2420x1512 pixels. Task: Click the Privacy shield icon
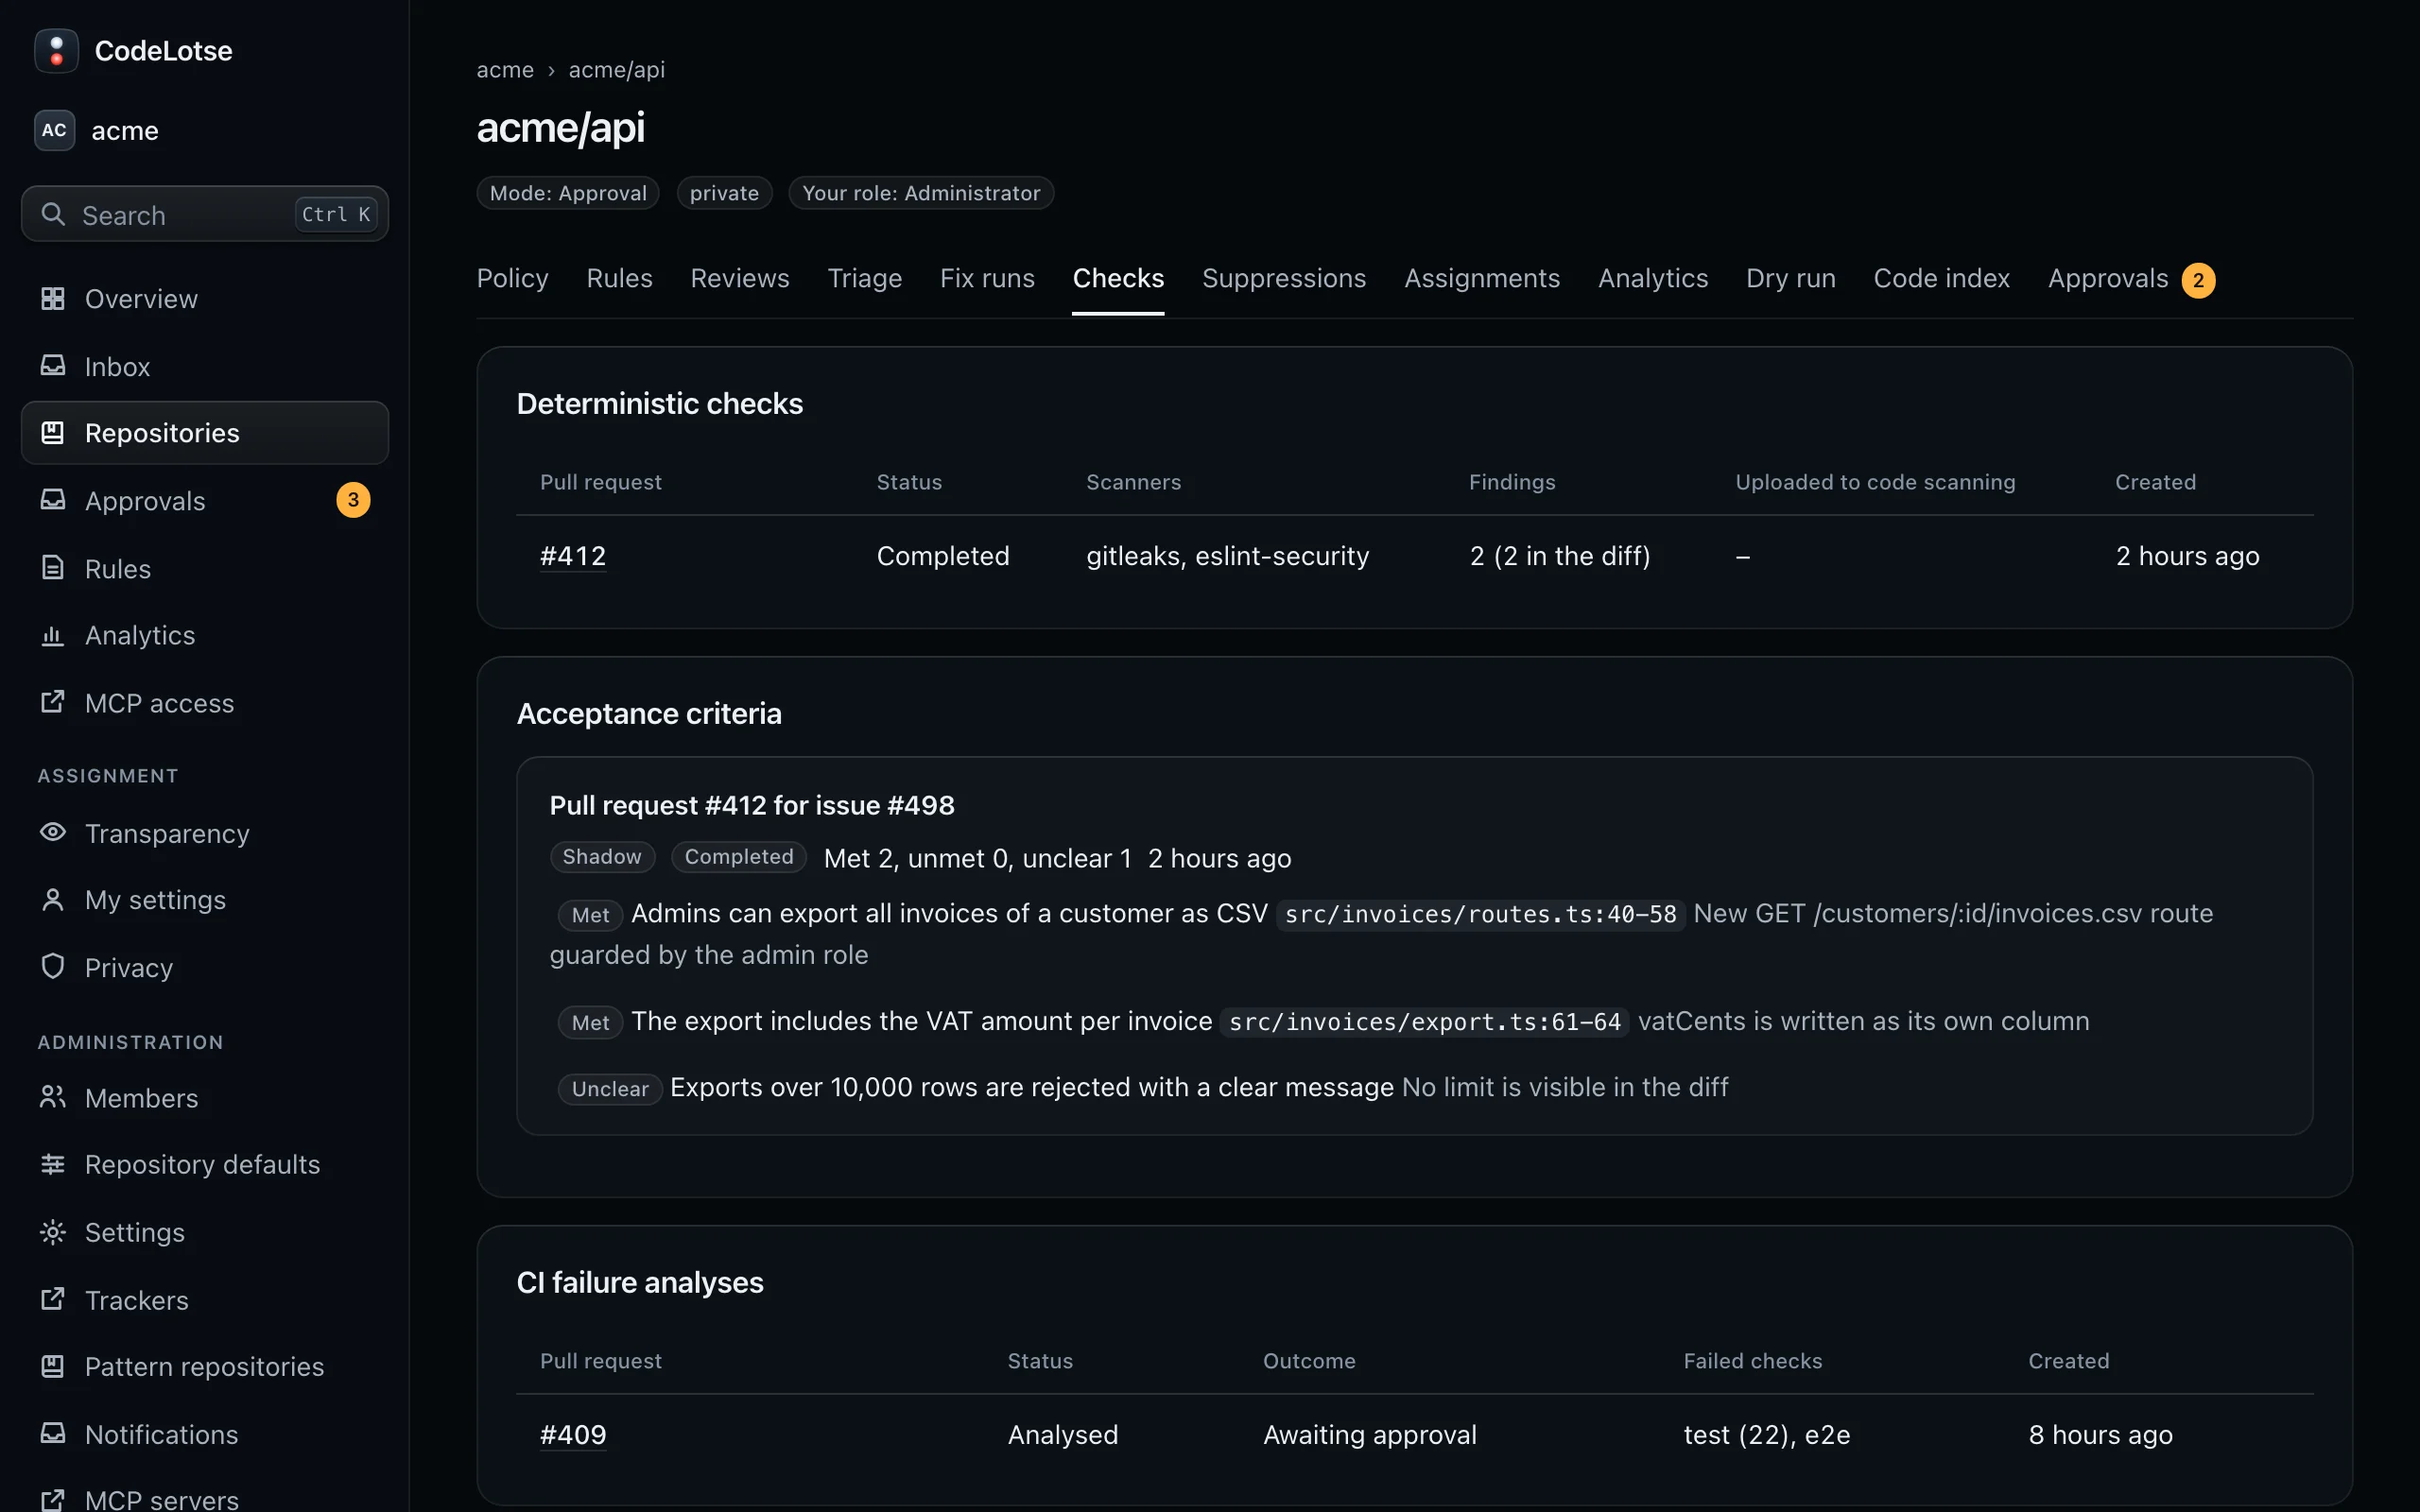53,966
